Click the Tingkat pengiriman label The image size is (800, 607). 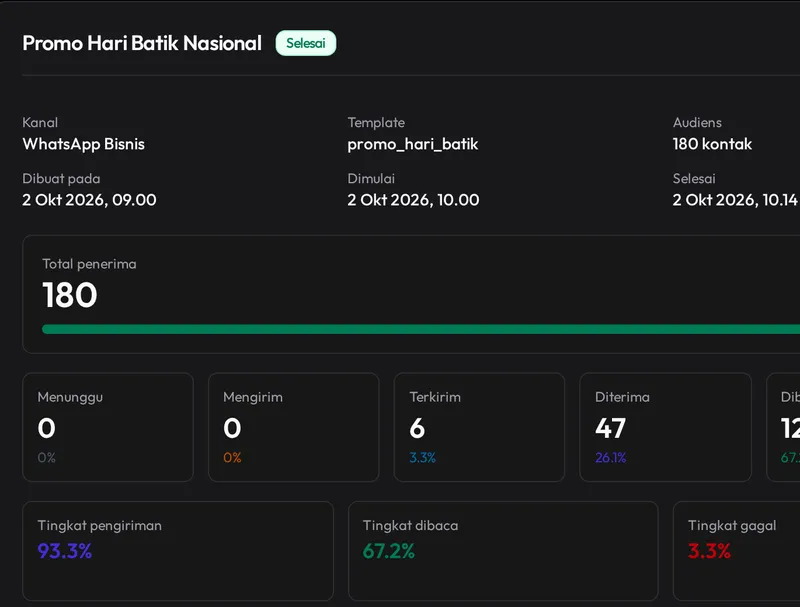pos(99,526)
